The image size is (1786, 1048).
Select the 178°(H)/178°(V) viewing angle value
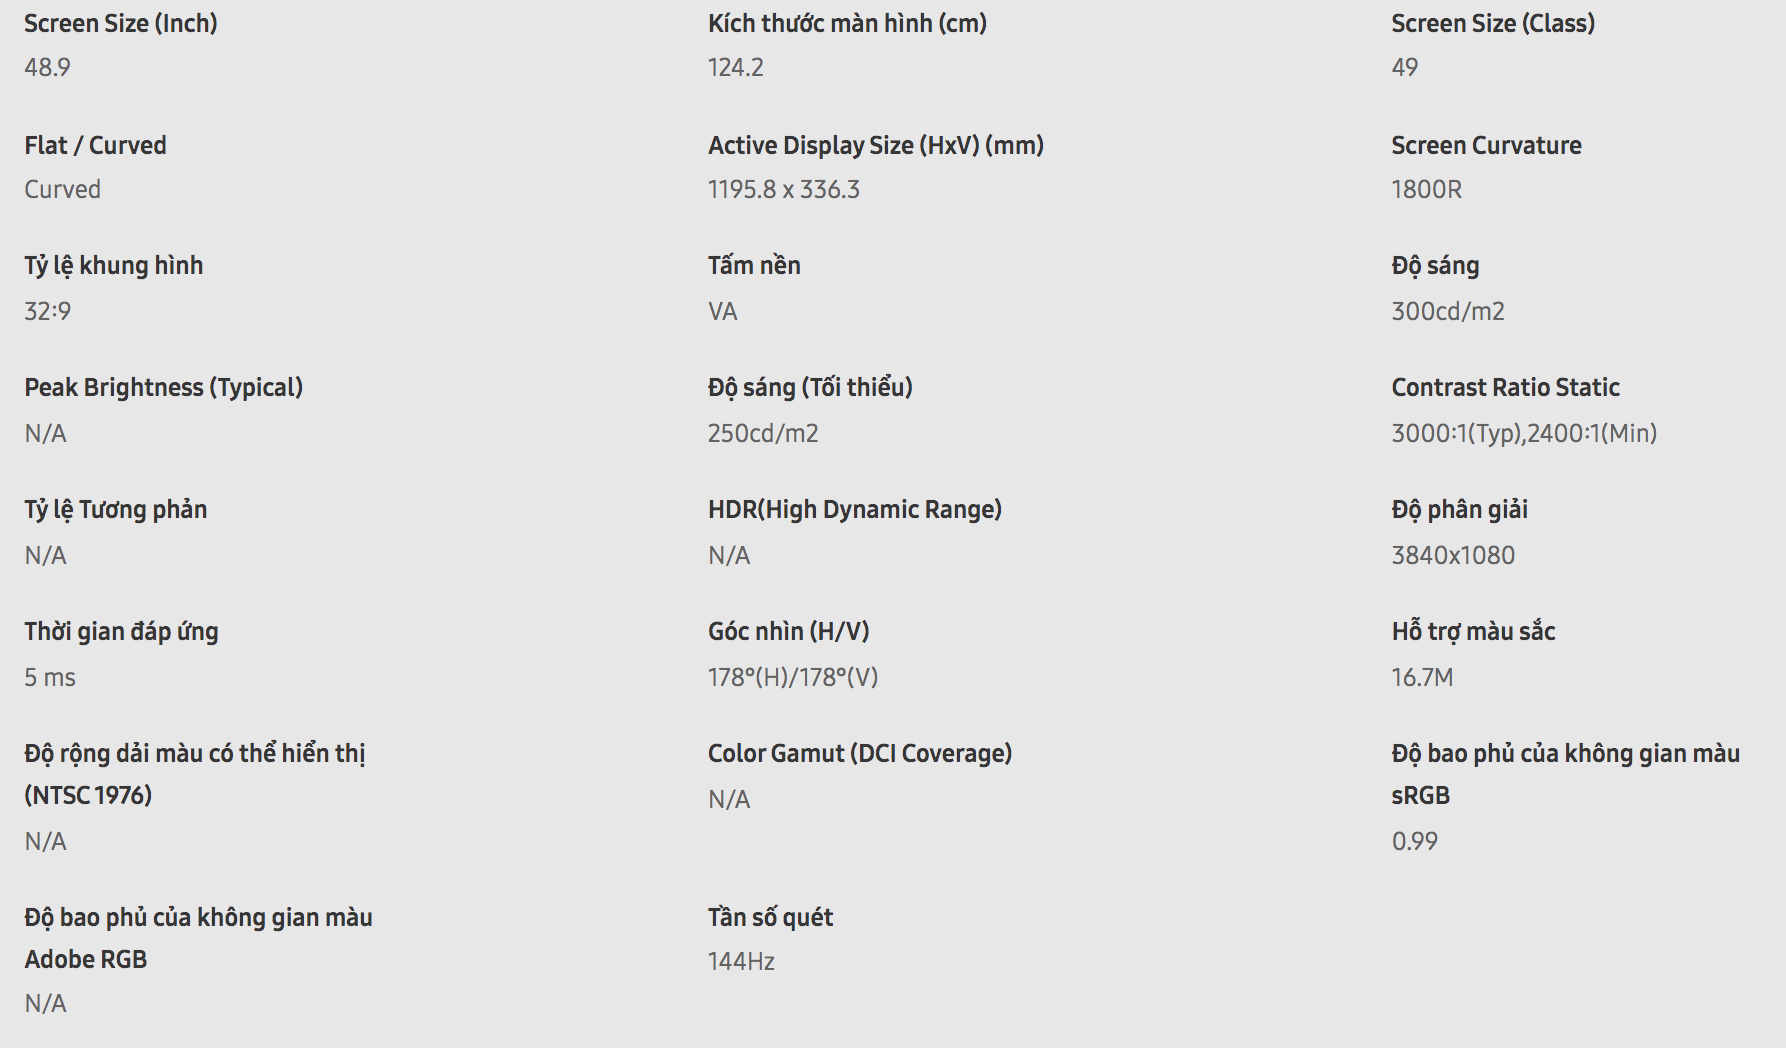(792, 677)
